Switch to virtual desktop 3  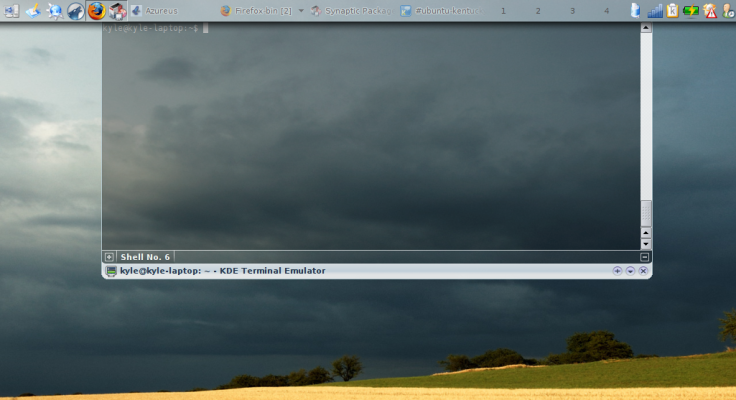572,11
